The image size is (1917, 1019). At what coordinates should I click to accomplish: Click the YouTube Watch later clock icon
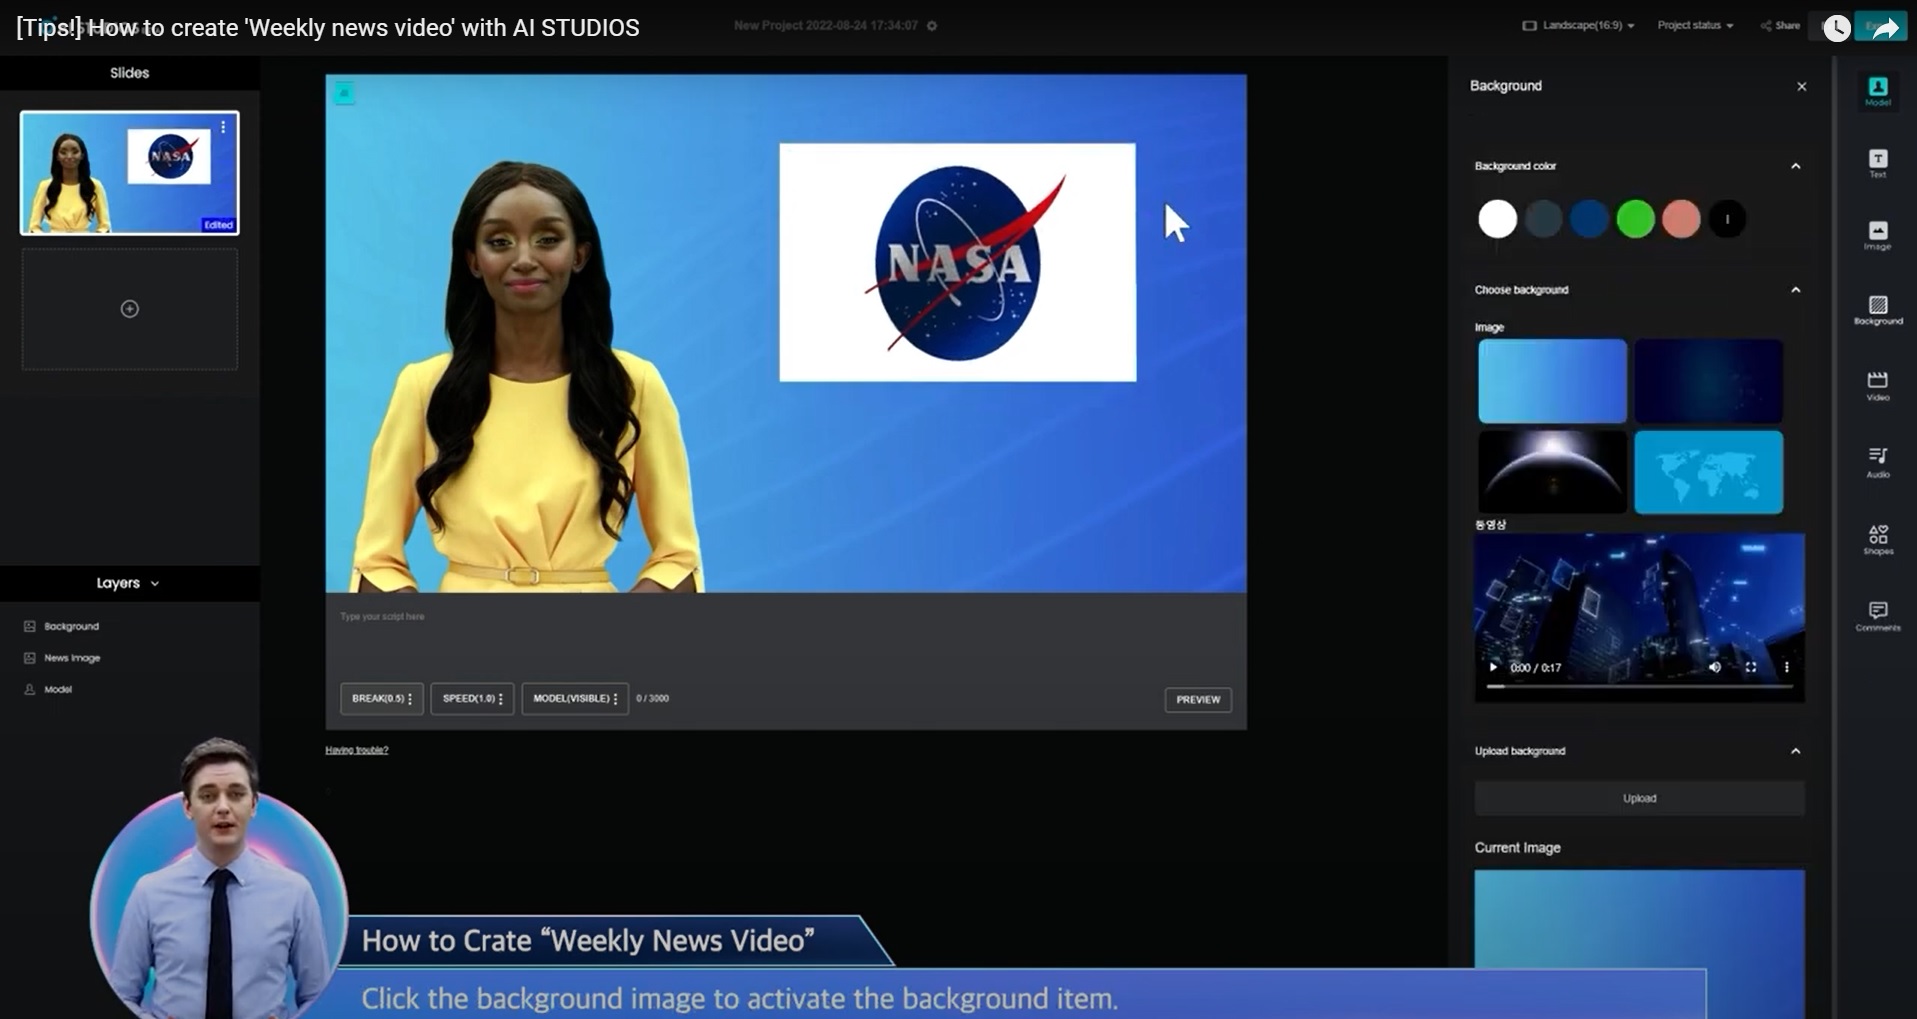pos(1837,28)
